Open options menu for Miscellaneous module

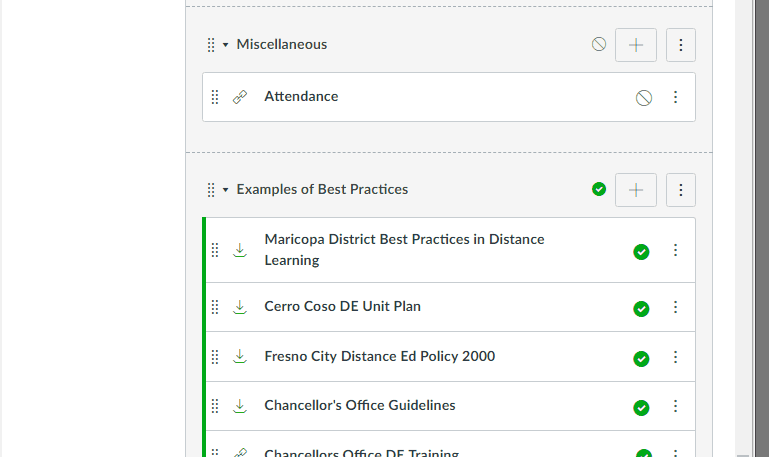(x=681, y=45)
